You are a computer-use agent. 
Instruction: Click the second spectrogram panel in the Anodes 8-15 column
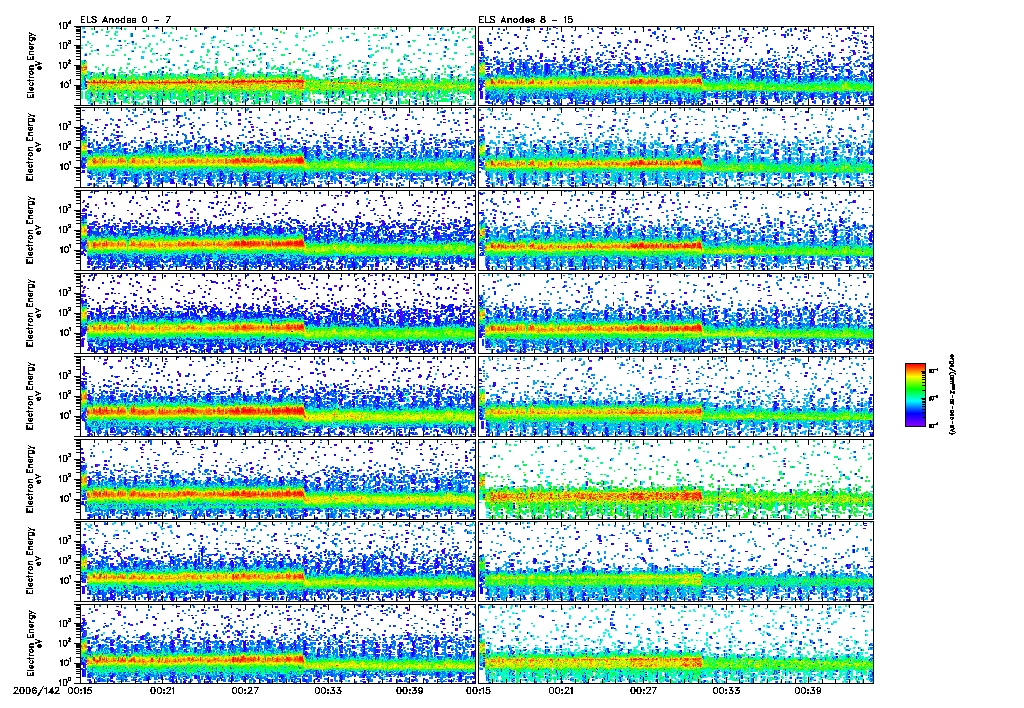(x=676, y=148)
